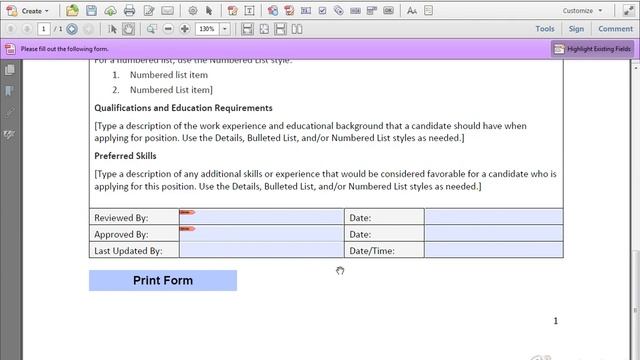Click the dropdown field tool icon
Image resolution: width=640 pixels, height=360 pixels.
click(372, 11)
